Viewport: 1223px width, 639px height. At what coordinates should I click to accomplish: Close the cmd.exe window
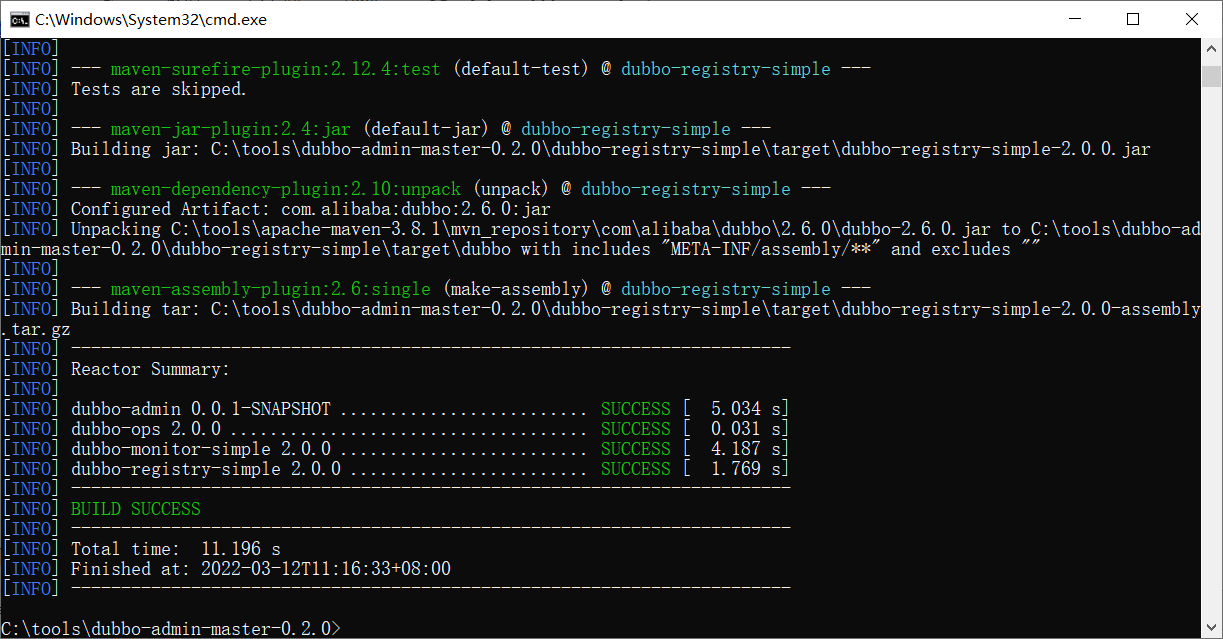[x=1192, y=19]
